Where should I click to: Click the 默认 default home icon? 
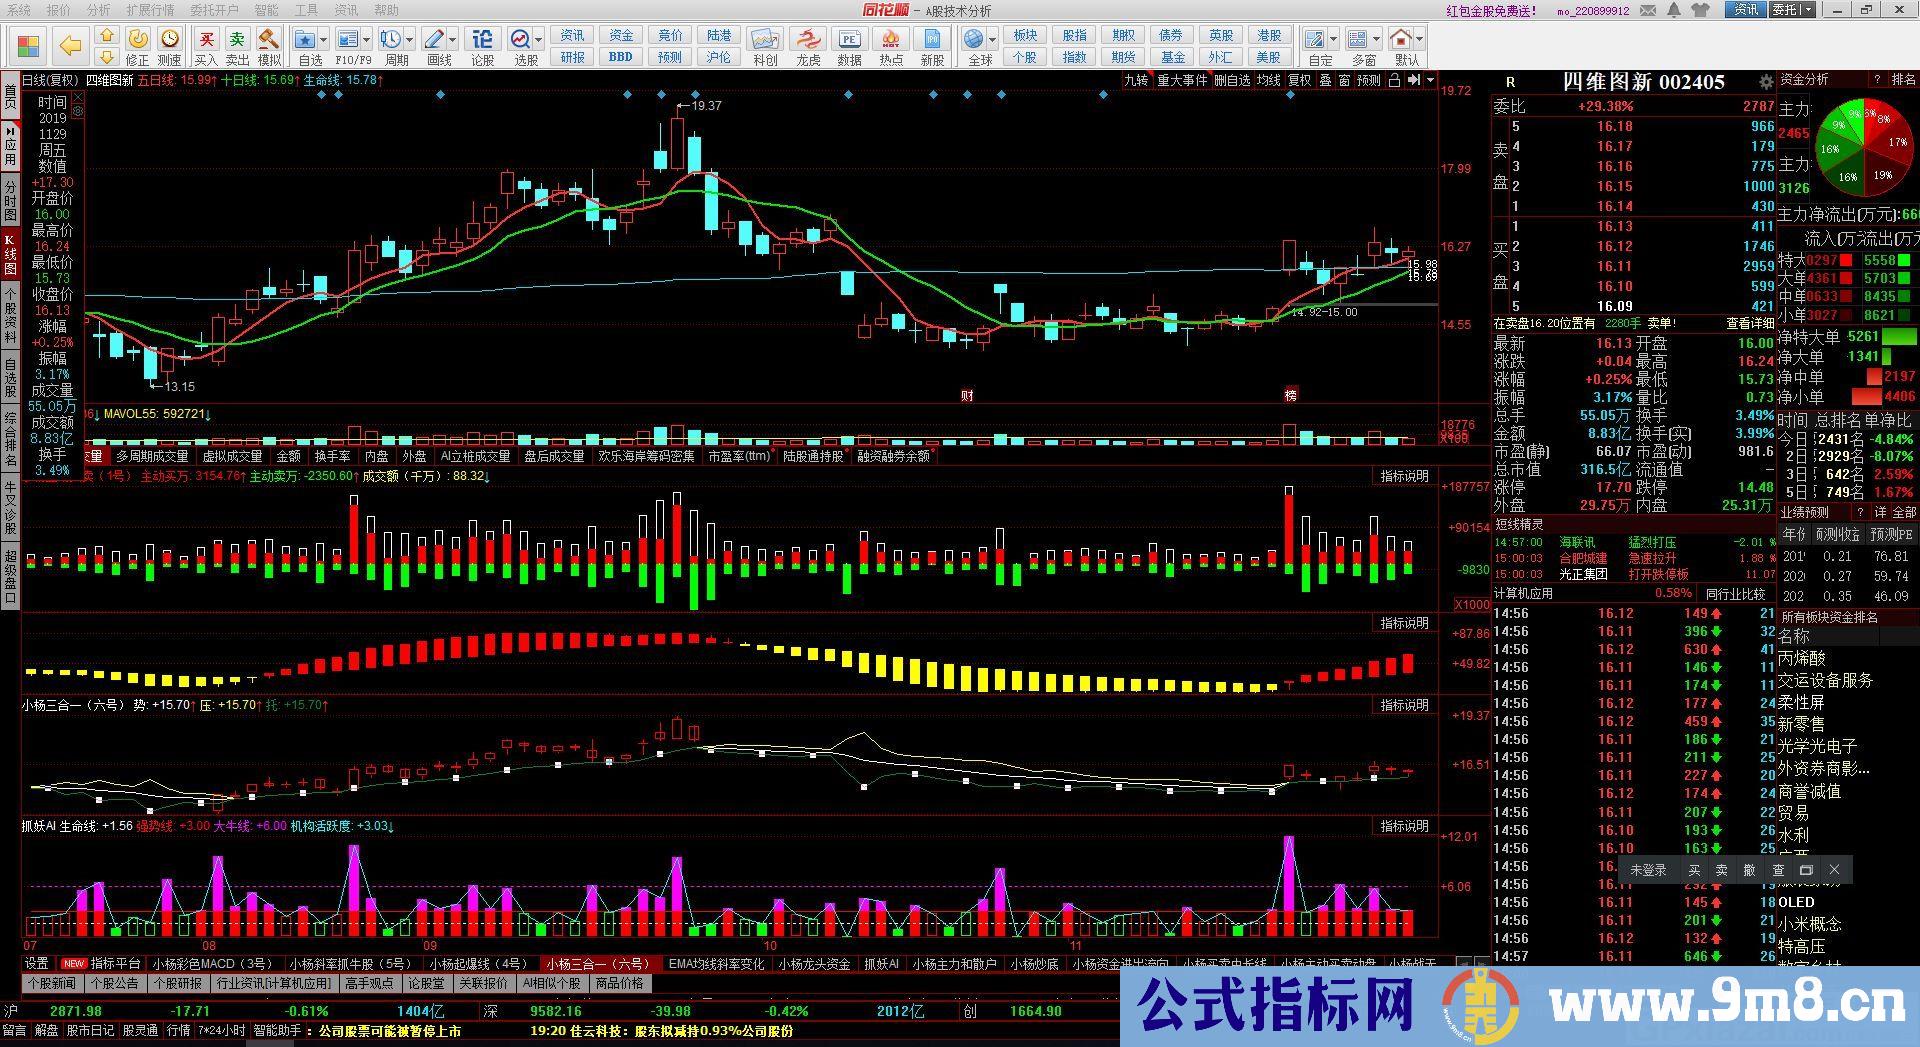(1401, 39)
